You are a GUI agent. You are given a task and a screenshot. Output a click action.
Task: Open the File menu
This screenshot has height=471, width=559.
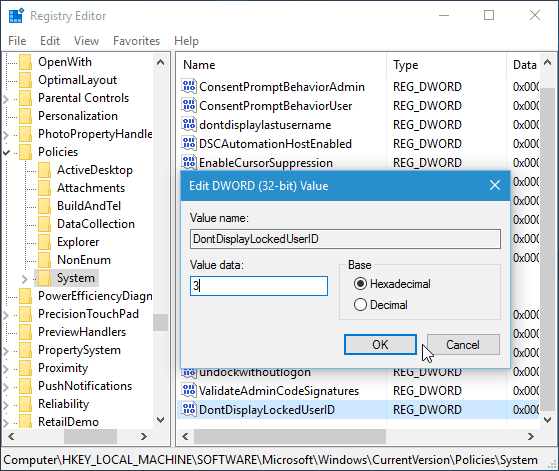pos(17,41)
